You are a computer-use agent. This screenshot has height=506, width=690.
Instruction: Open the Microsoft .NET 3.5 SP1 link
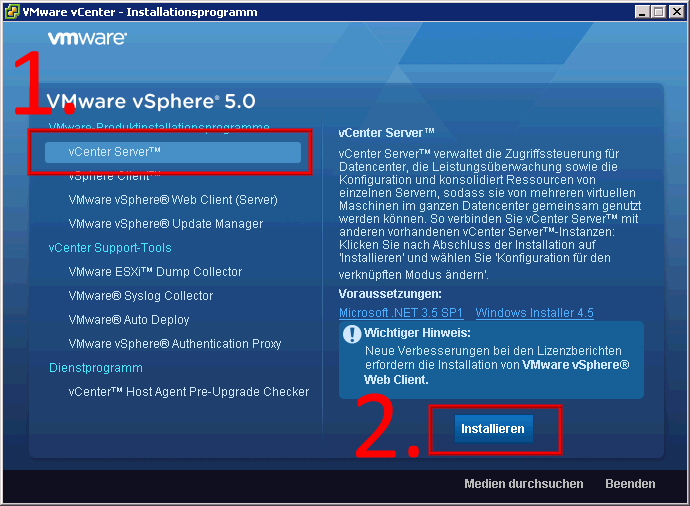click(x=401, y=313)
